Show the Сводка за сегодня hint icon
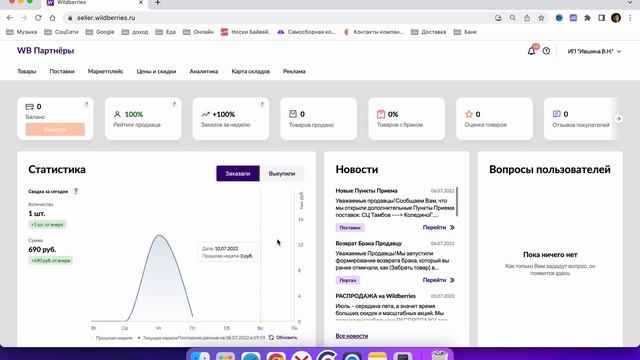Image resolution: width=640 pixels, height=360 pixels. pyautogui.click(x=76, y=191)
